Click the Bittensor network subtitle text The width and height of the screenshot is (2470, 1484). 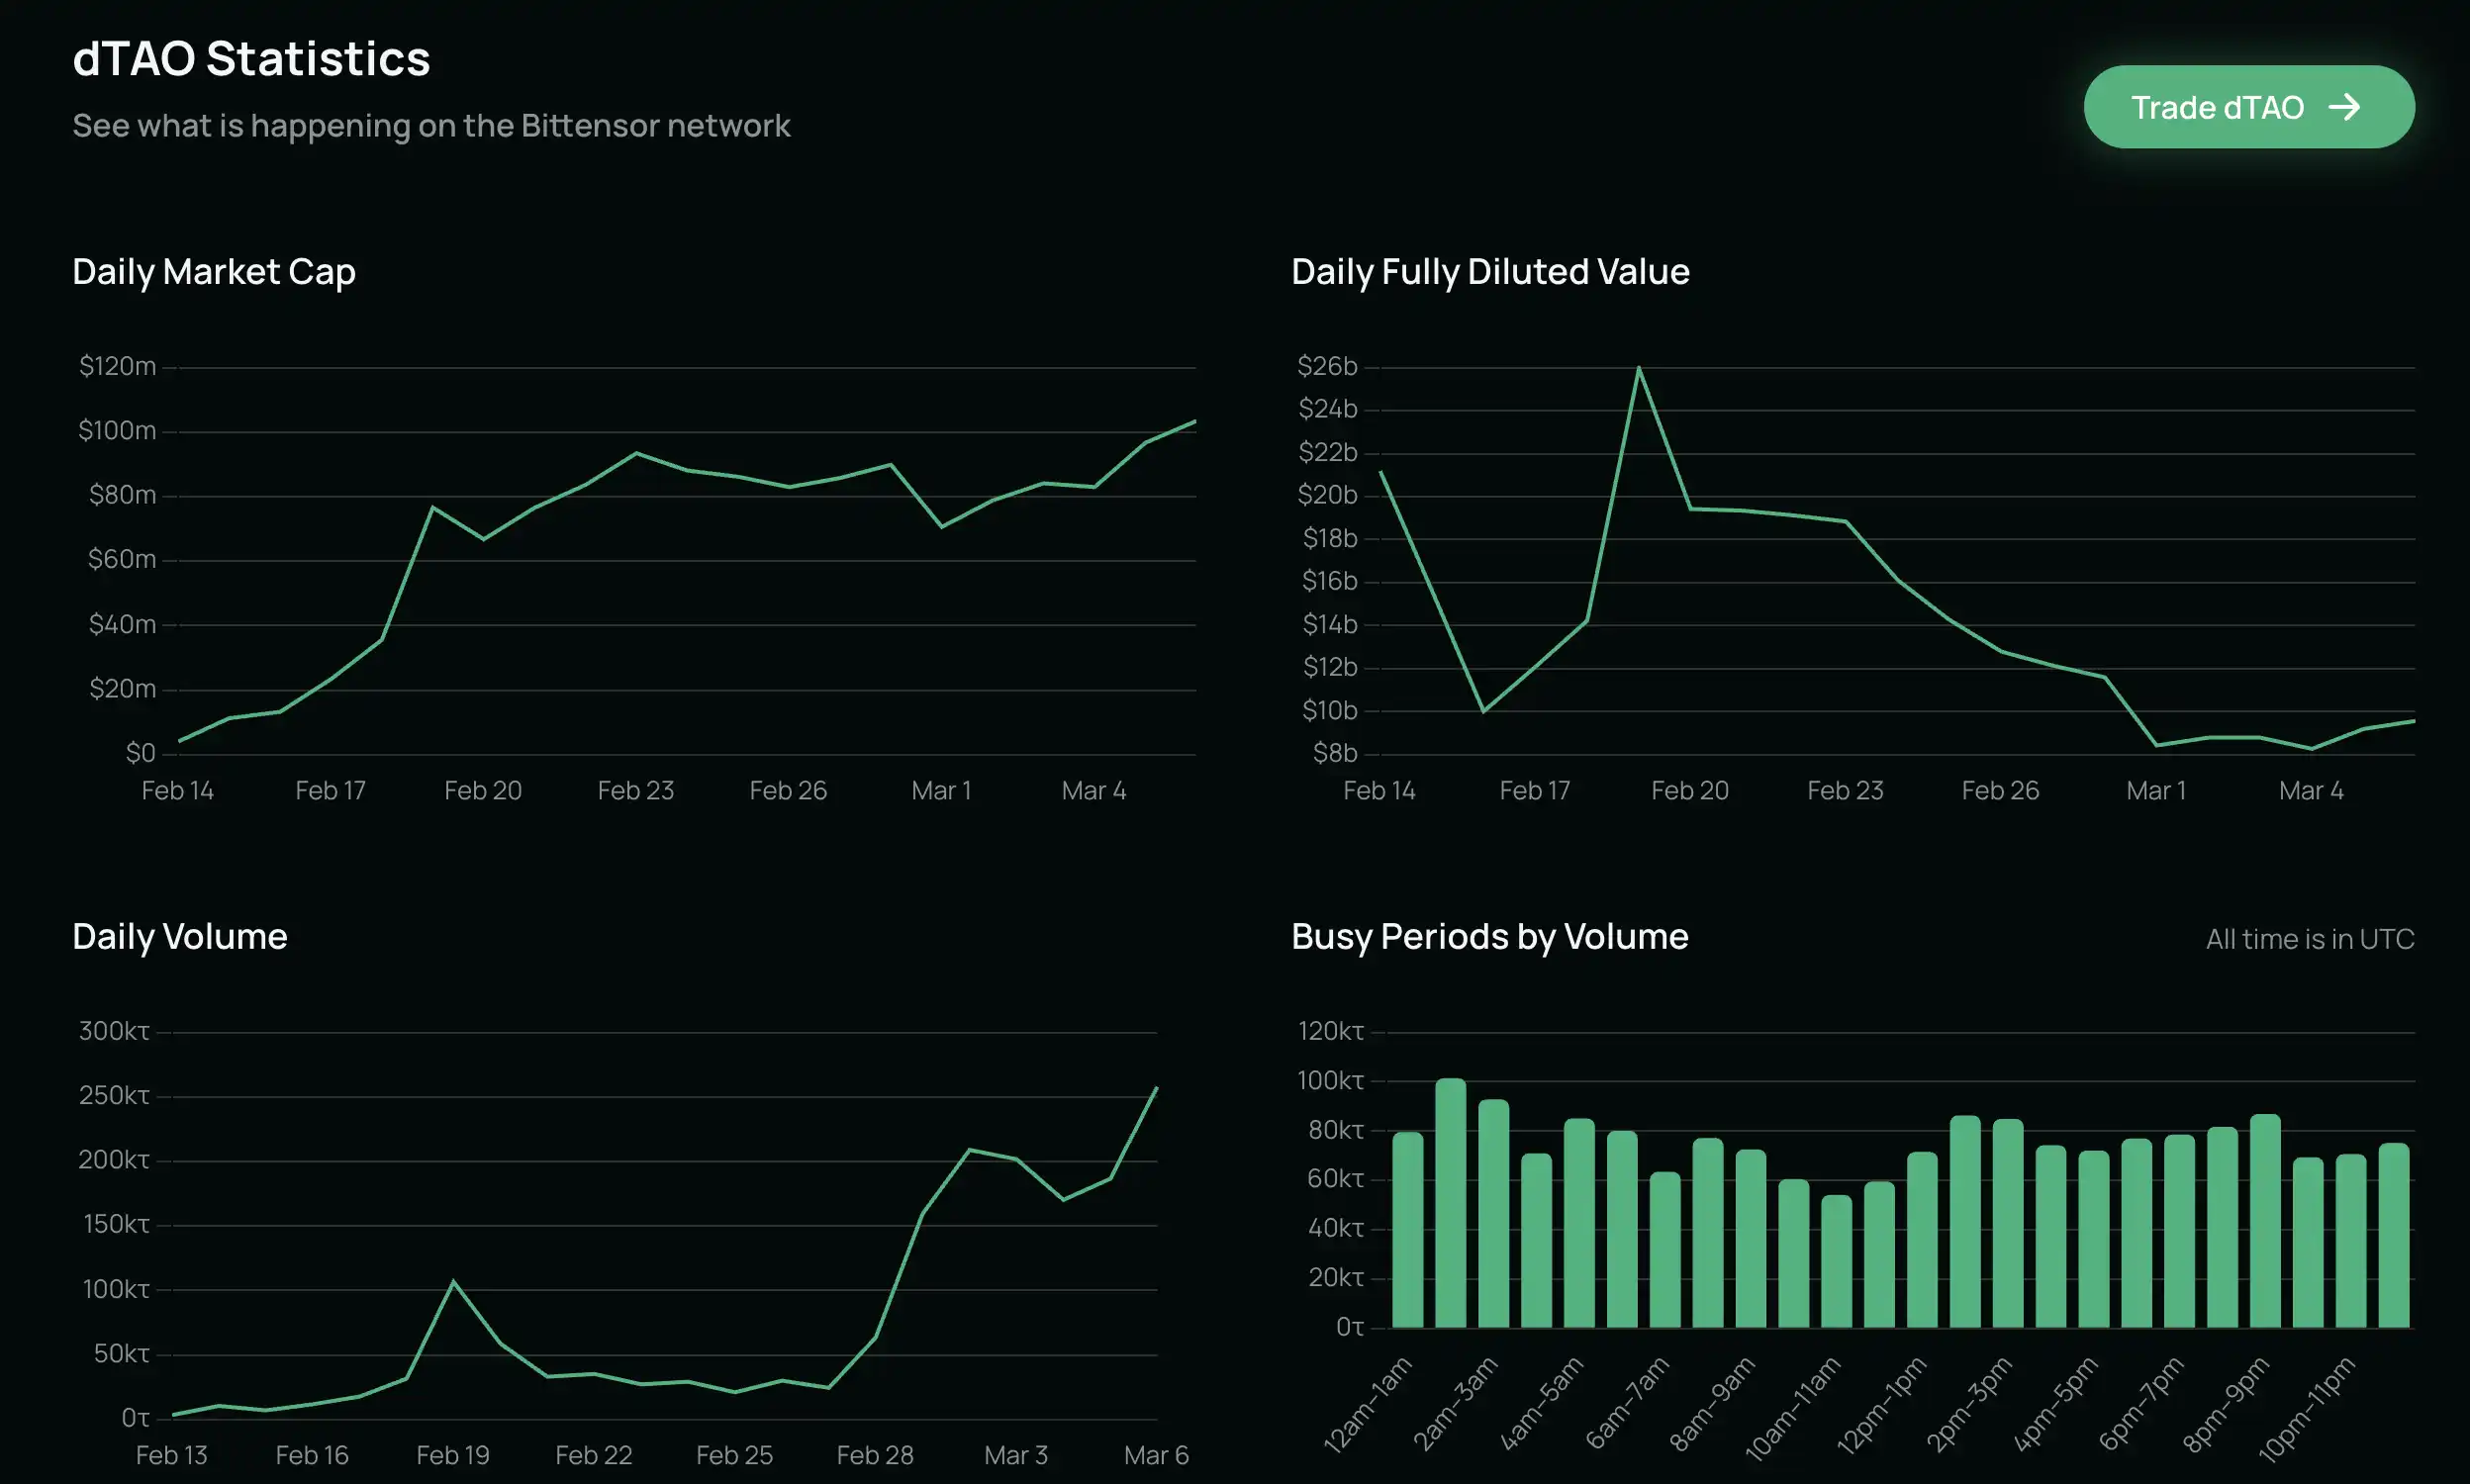coord(431,126)
